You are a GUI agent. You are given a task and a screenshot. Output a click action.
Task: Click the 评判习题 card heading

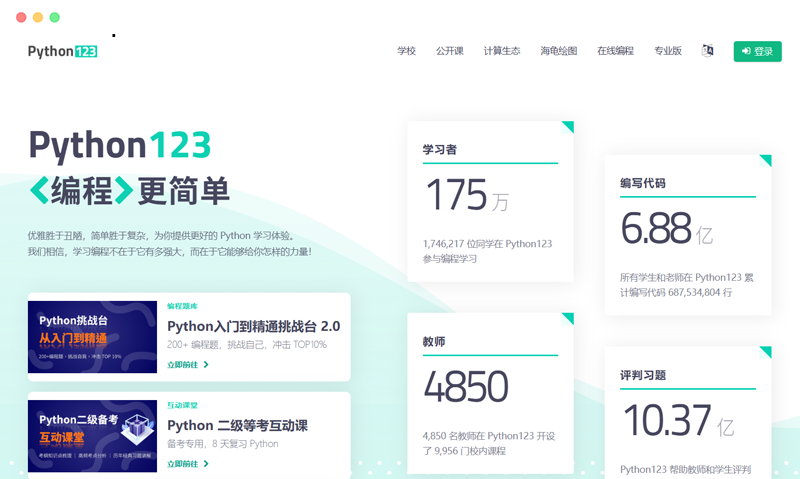click(x=642, y=375)
